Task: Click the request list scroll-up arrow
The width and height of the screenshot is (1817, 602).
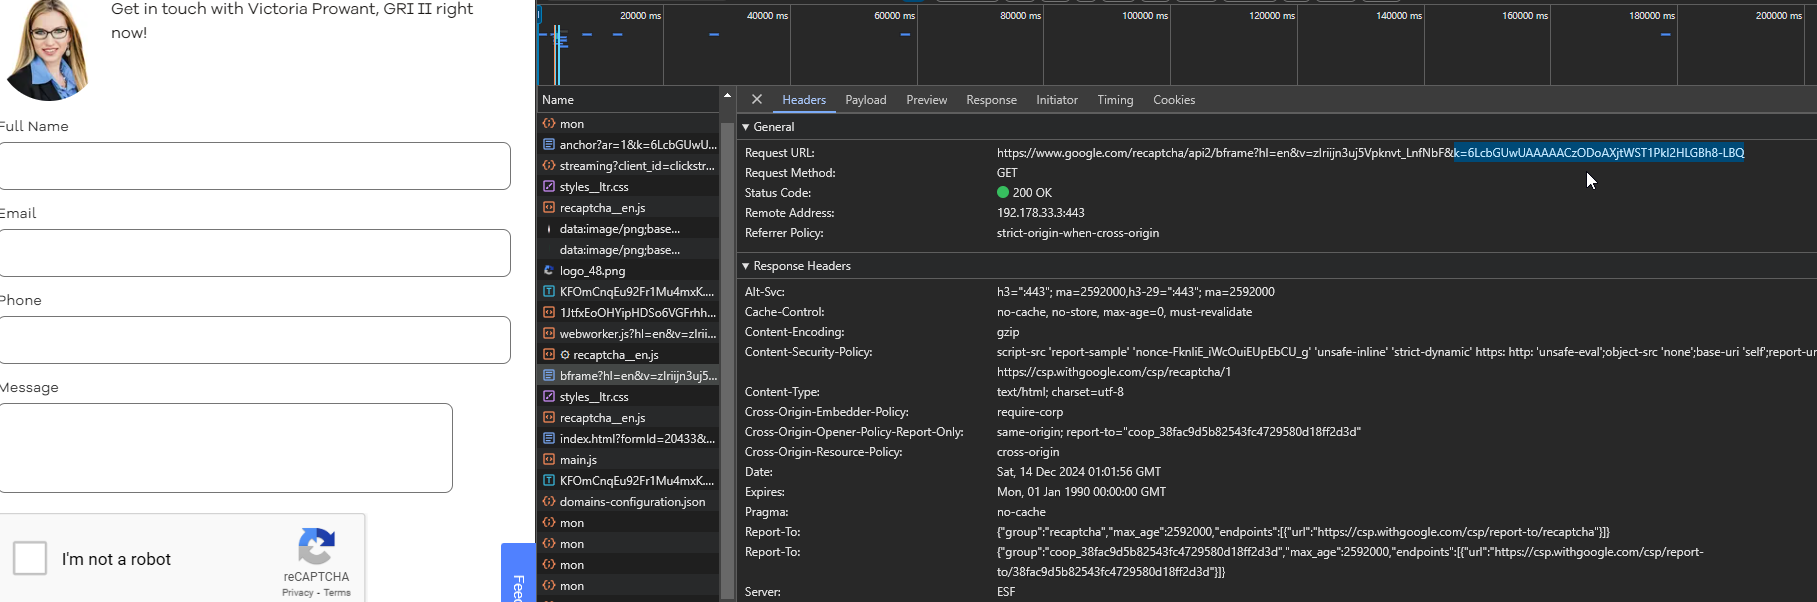Action: coord(727,96)
